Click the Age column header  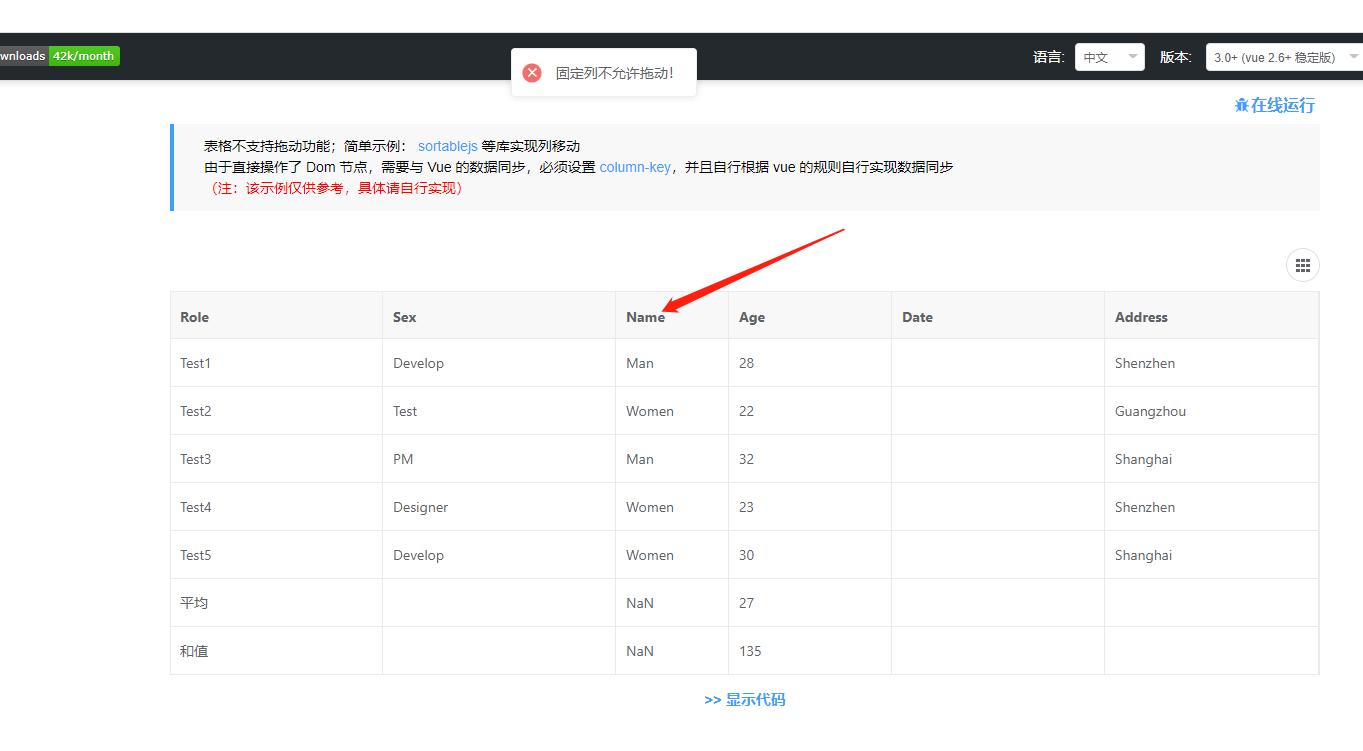pyautogui.click(x=810, y=316)
